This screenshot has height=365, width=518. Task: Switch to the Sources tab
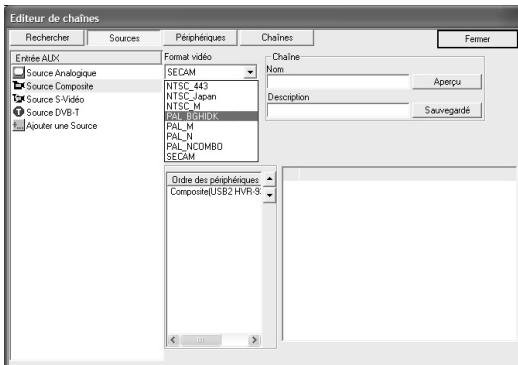(124, 38)
